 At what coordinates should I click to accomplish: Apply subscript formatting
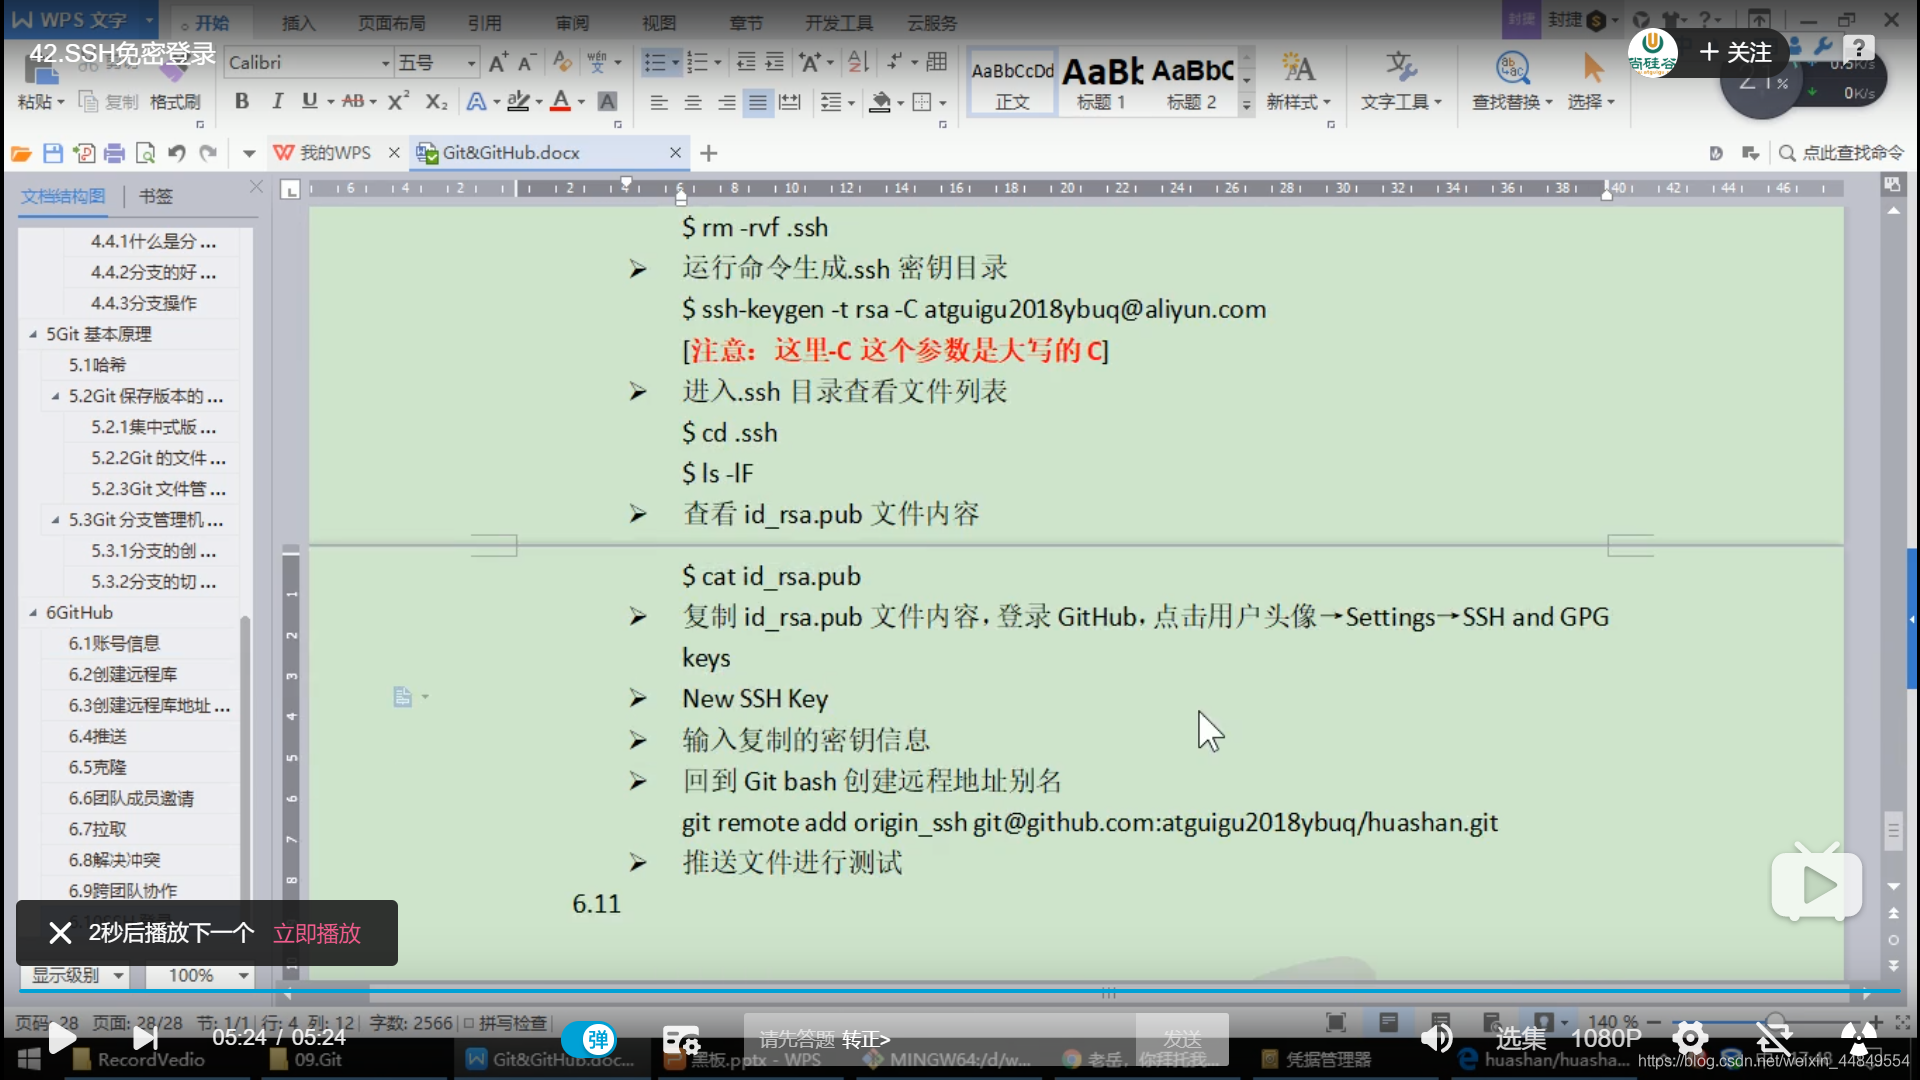pyautogui.click(x=436, y=101)
